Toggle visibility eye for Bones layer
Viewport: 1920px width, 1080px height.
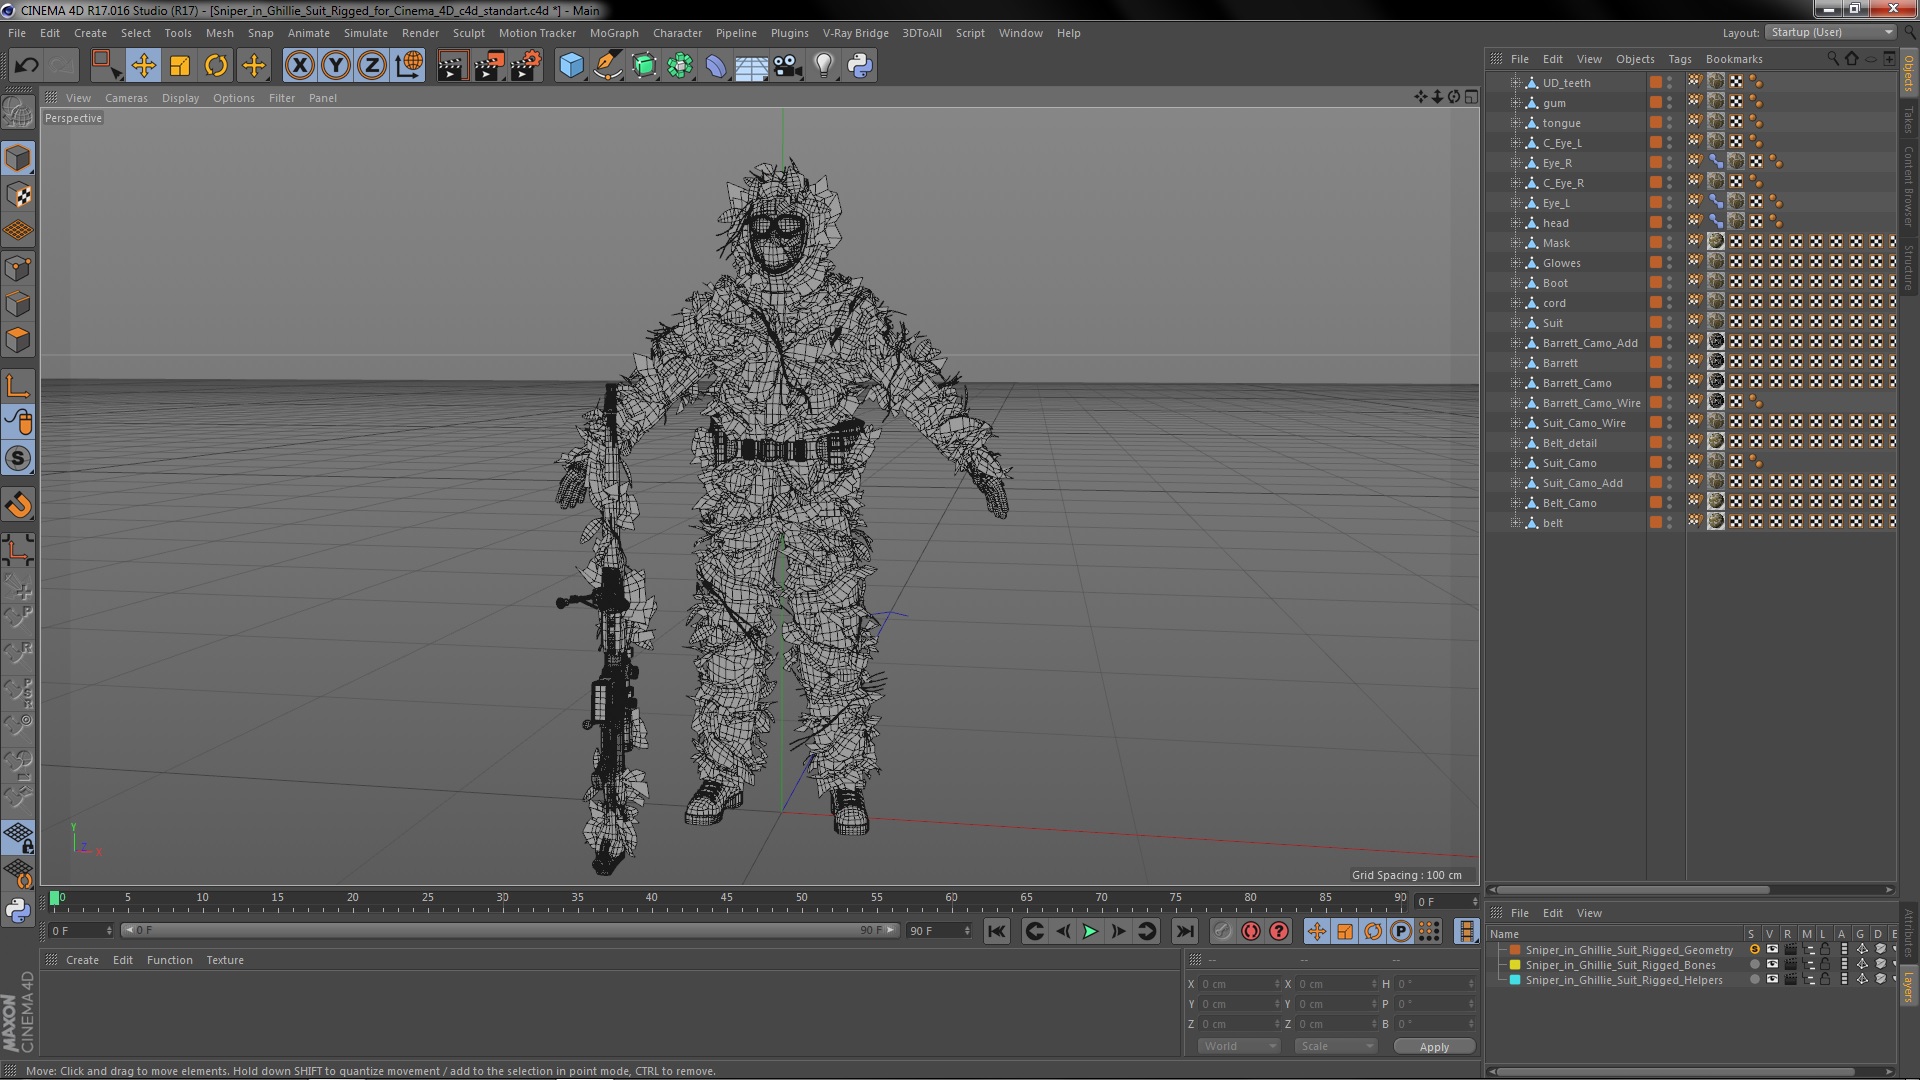click(x=1772, y=965)
